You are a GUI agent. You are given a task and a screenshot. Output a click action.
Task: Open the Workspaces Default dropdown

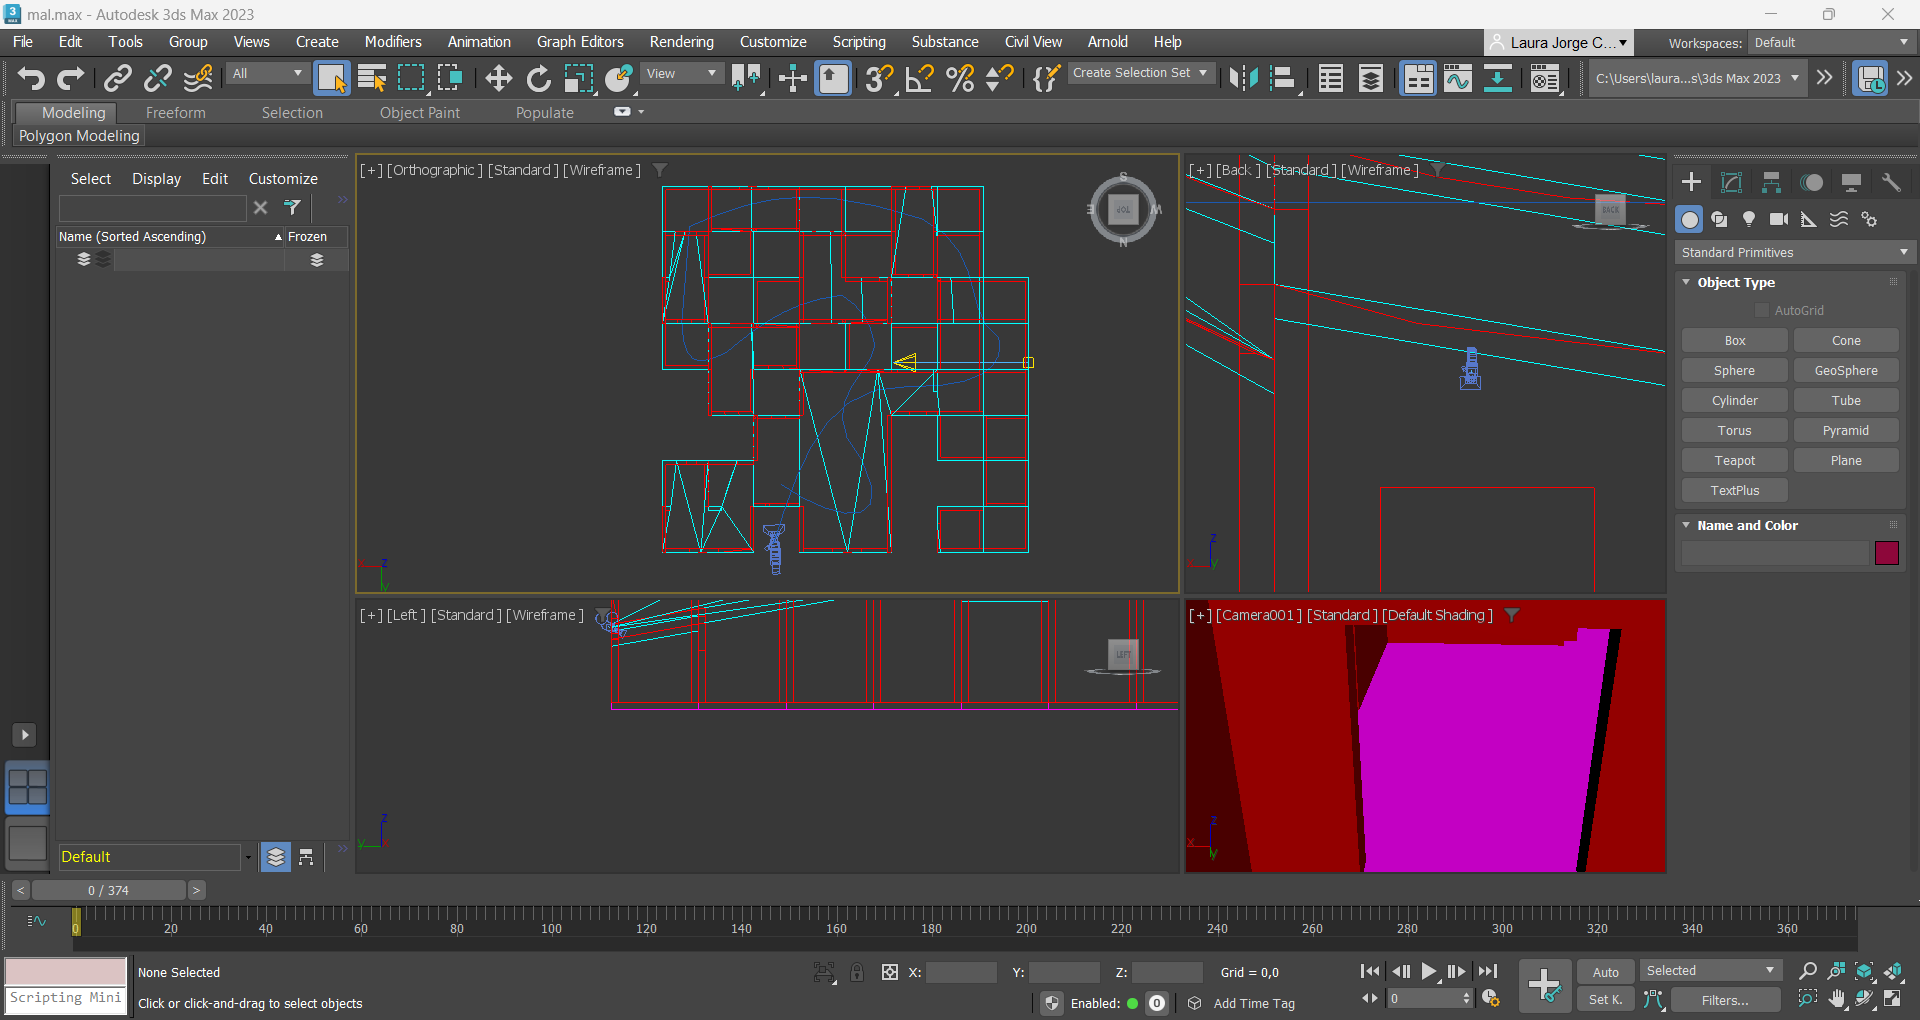1831,43
